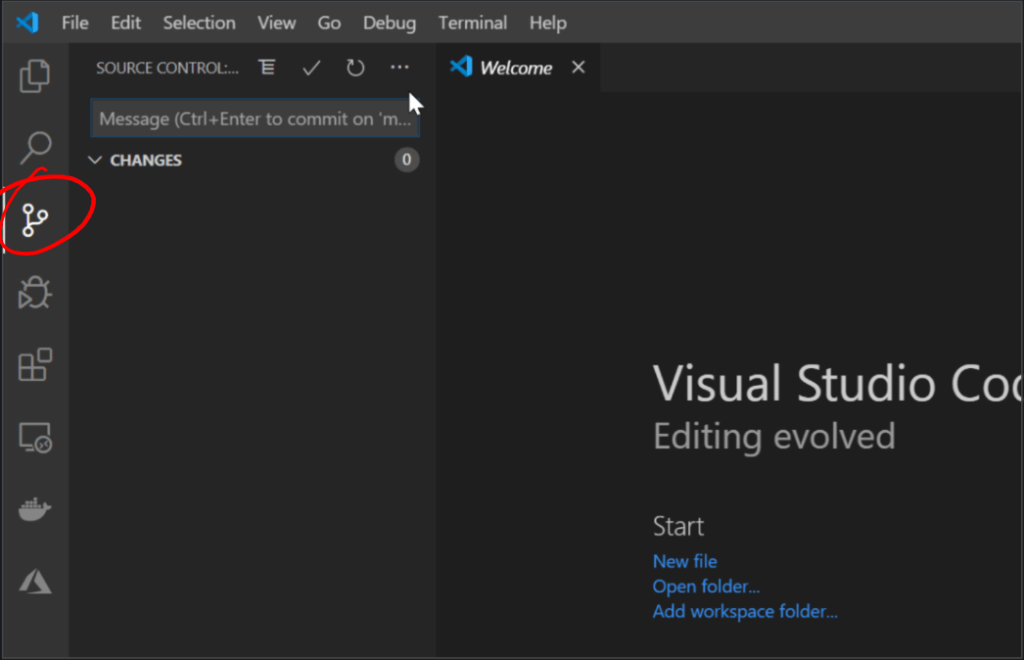Open the Source Control more actions menu

[400, 67]
